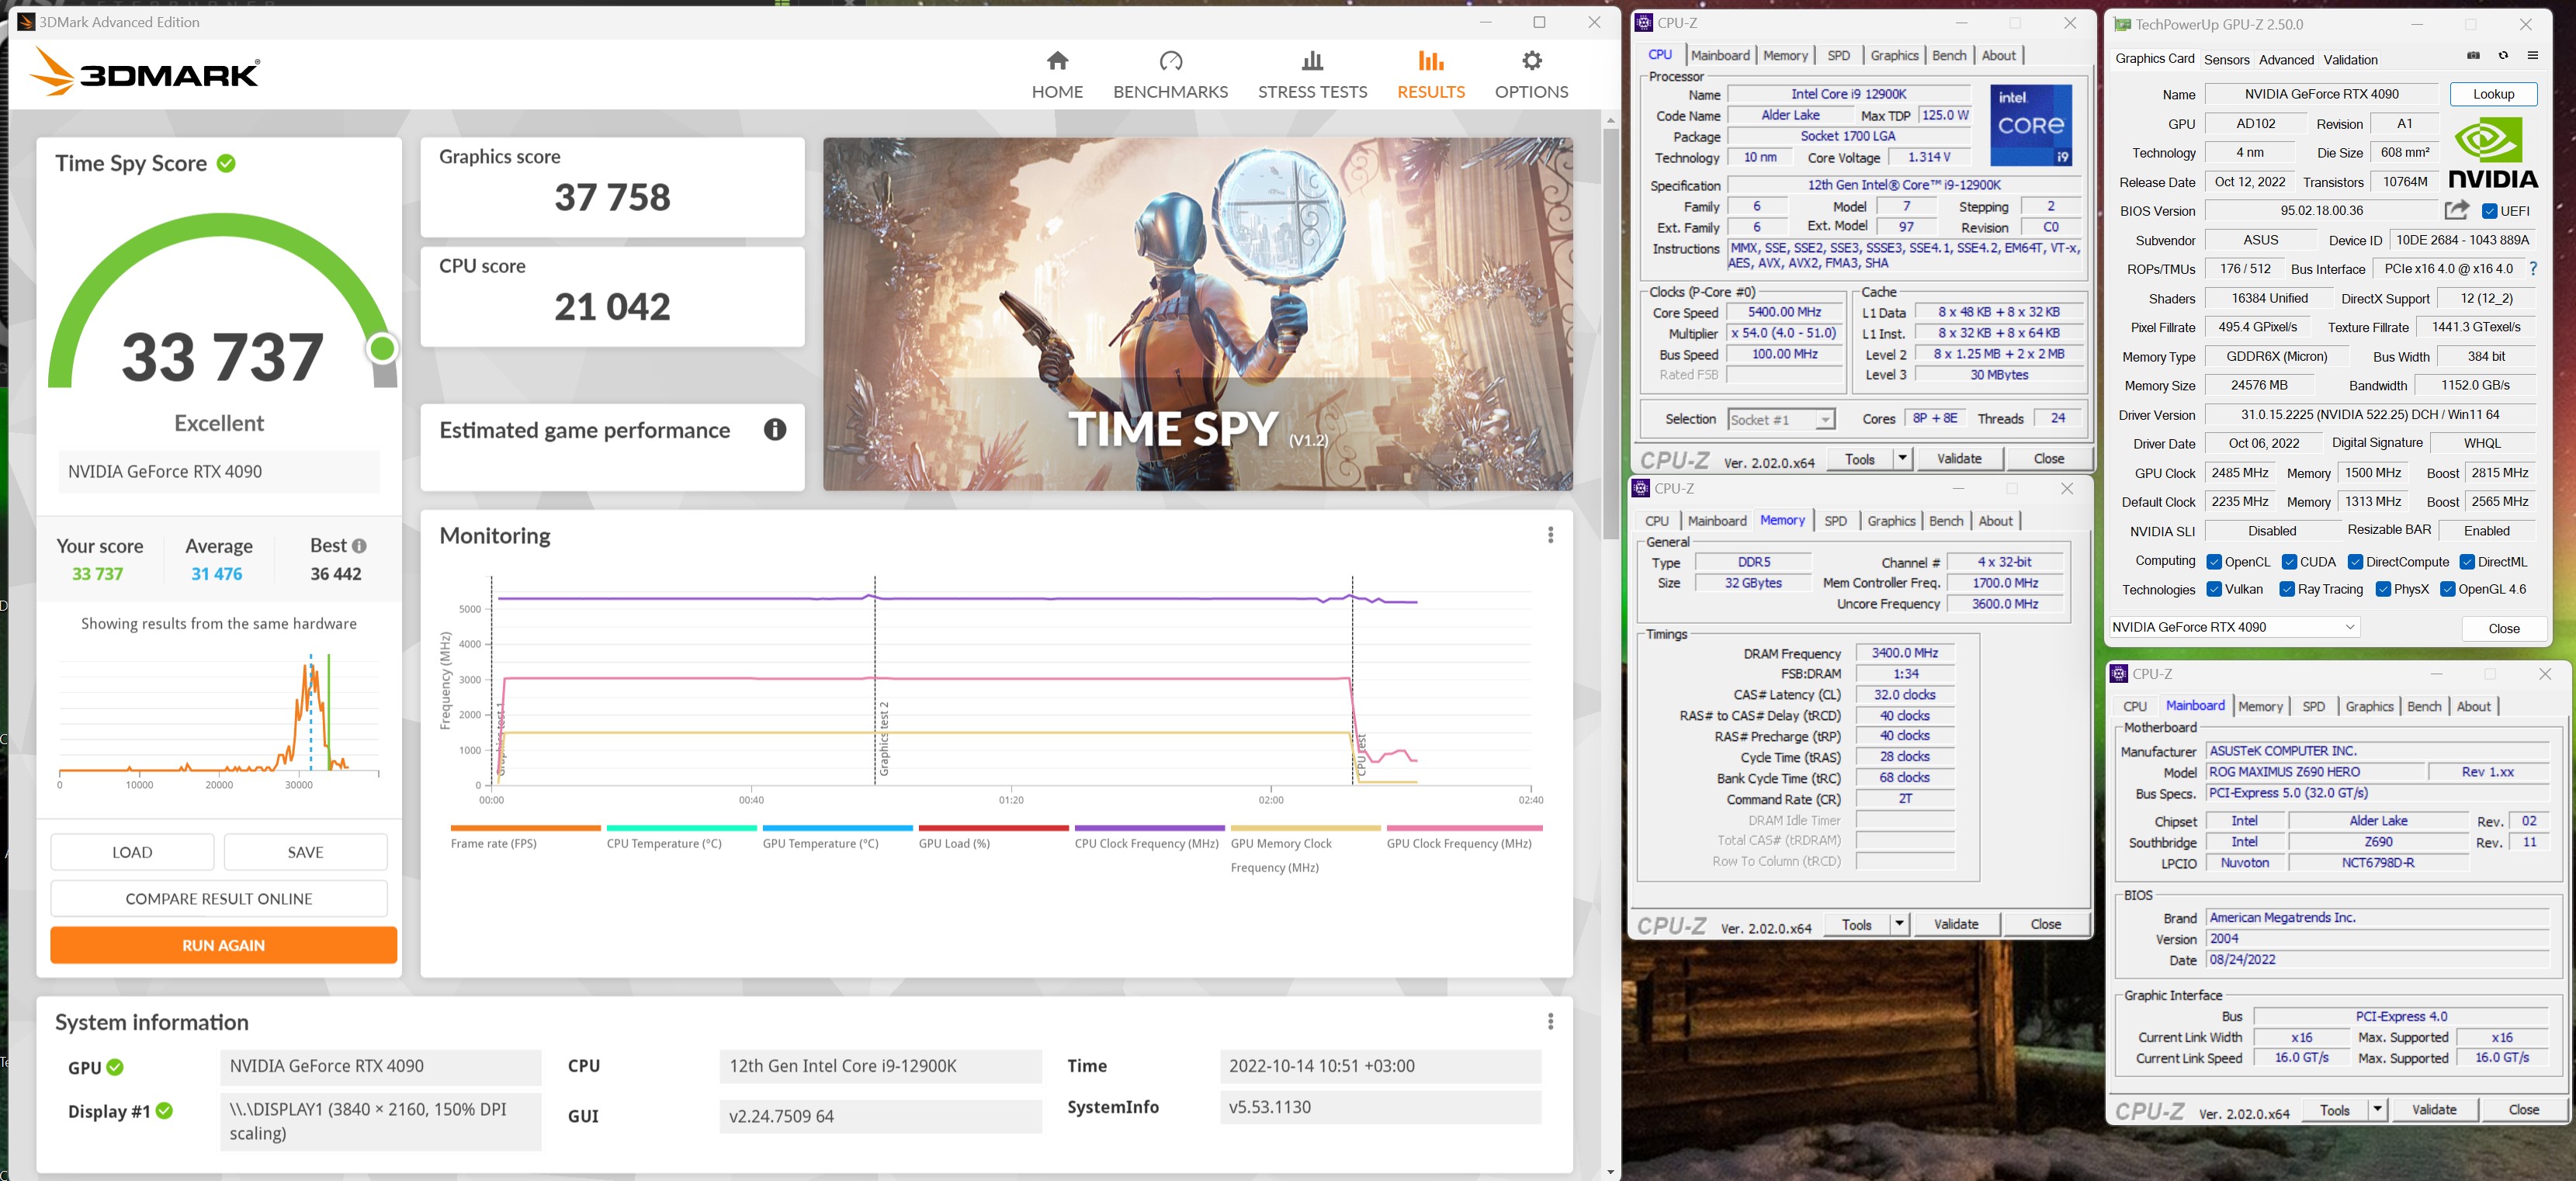Click the Frame rate (FPS) orange legend swatch
This screenshot has height=1181, width=2576.
[525, 828]
